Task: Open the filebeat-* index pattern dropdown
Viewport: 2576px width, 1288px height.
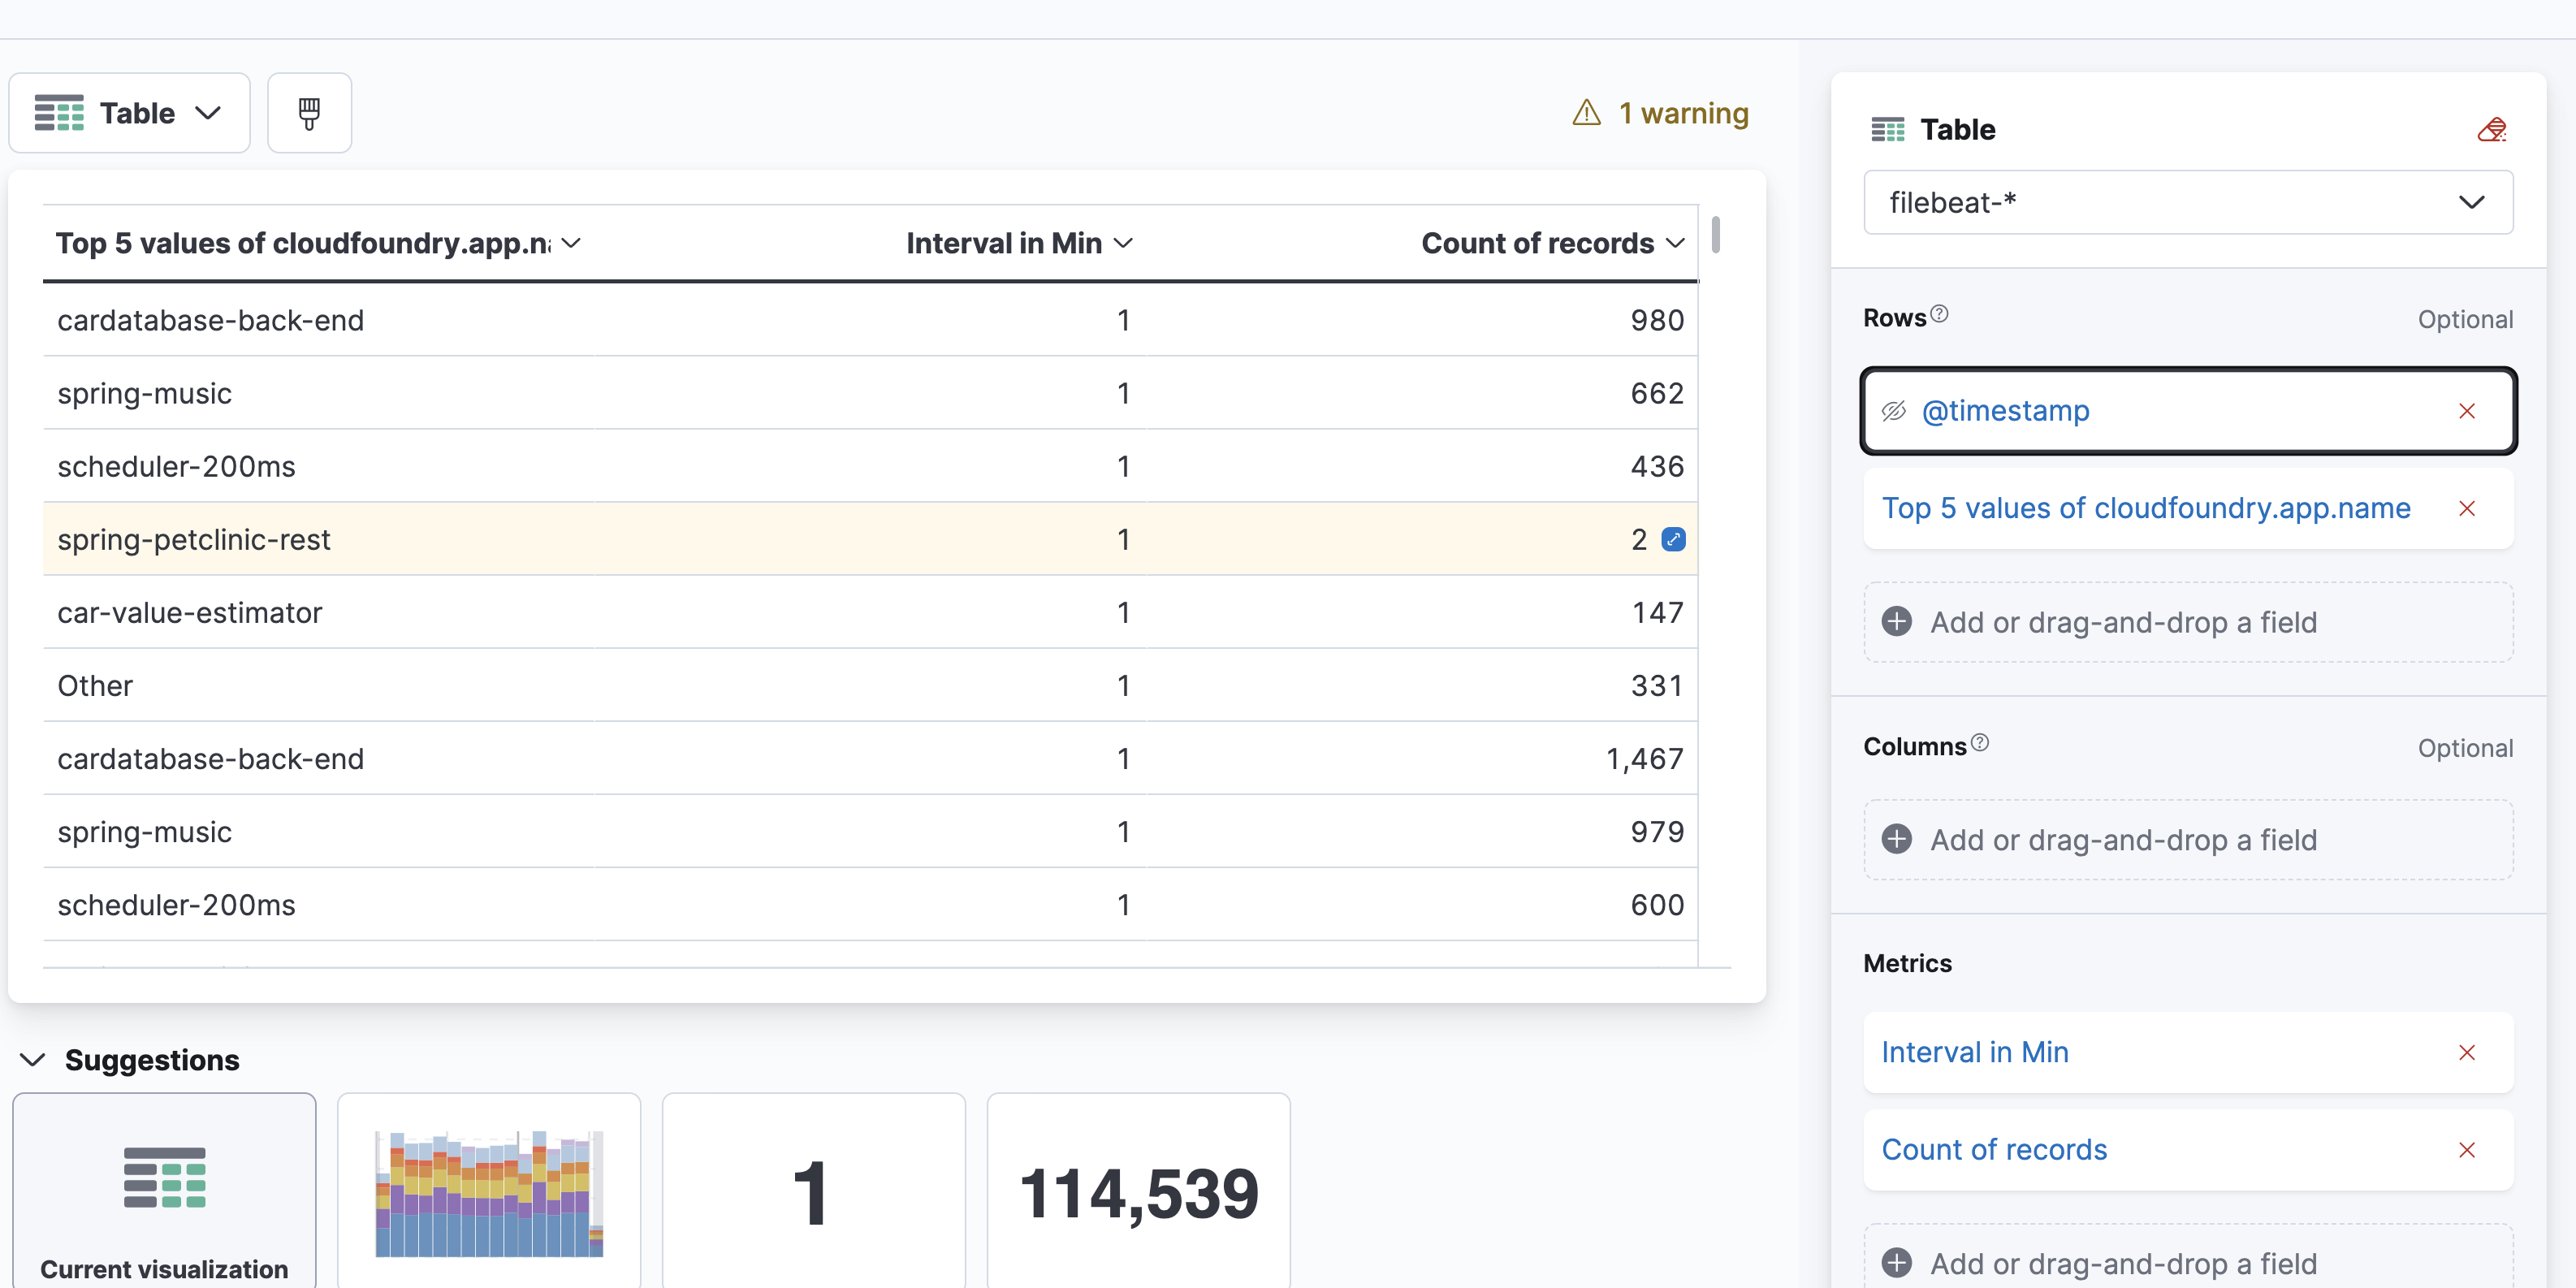Action: [x=2187, y=203]
